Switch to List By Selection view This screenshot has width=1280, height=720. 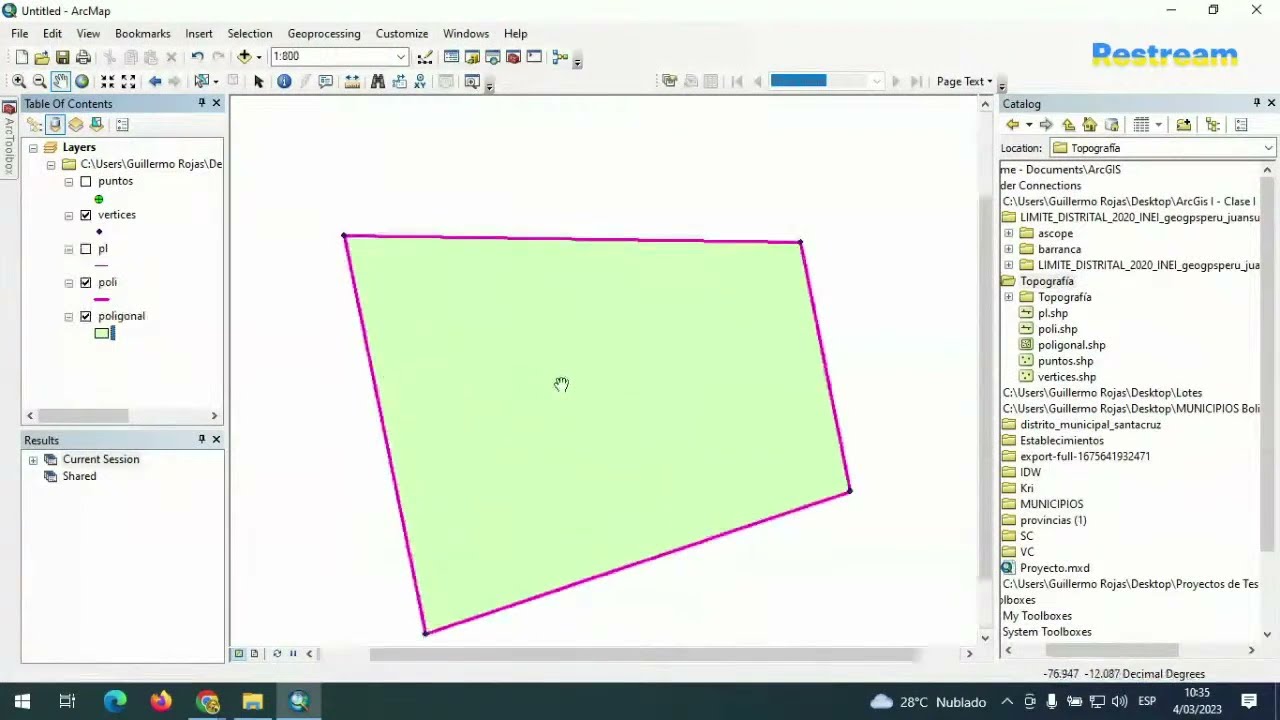[x=97, y=125]
